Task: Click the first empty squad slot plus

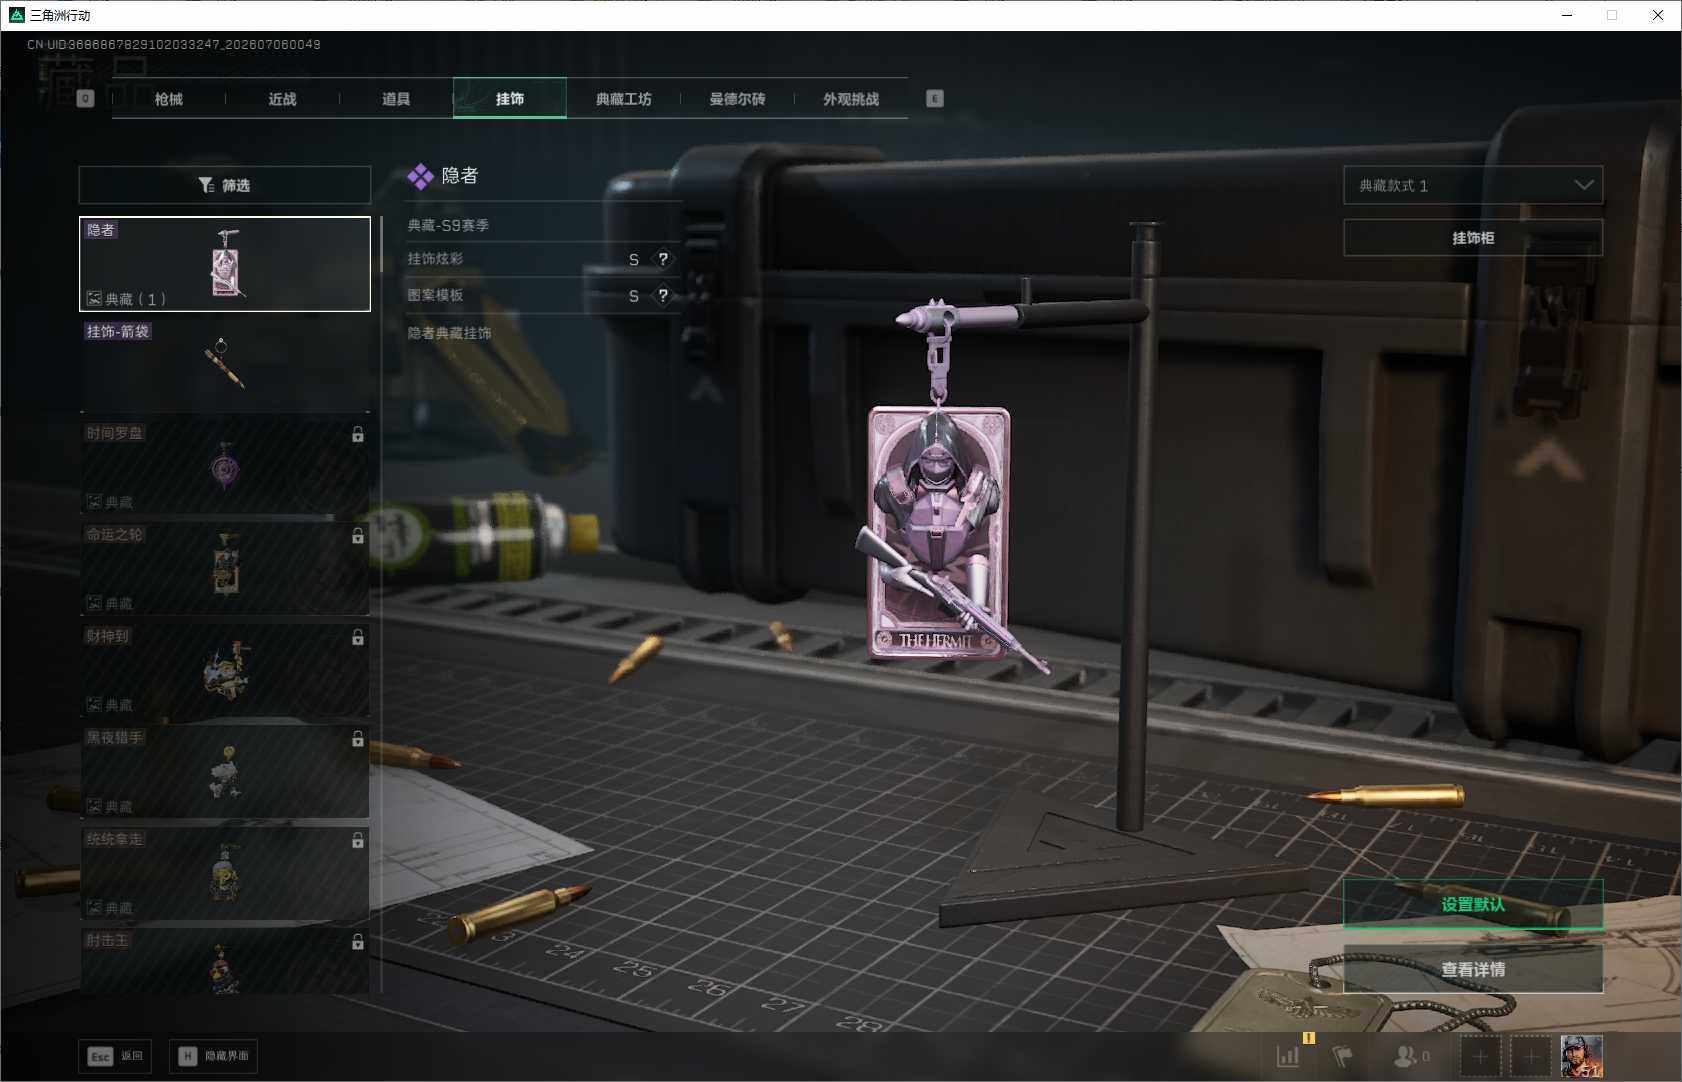Action: click(1481, 1056)
